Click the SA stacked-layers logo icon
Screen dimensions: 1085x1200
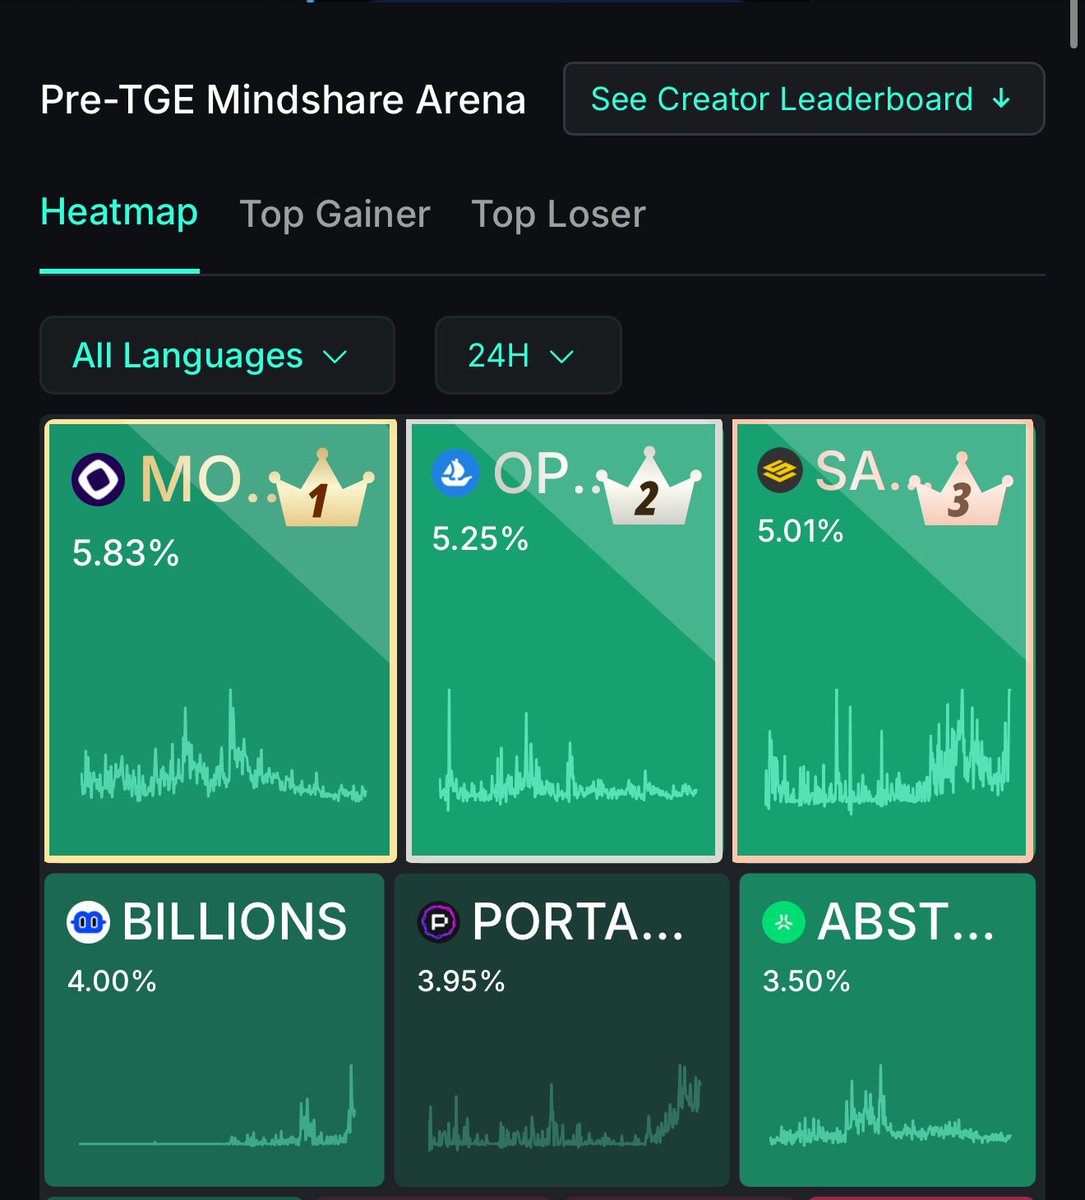[x=780, y=469]
